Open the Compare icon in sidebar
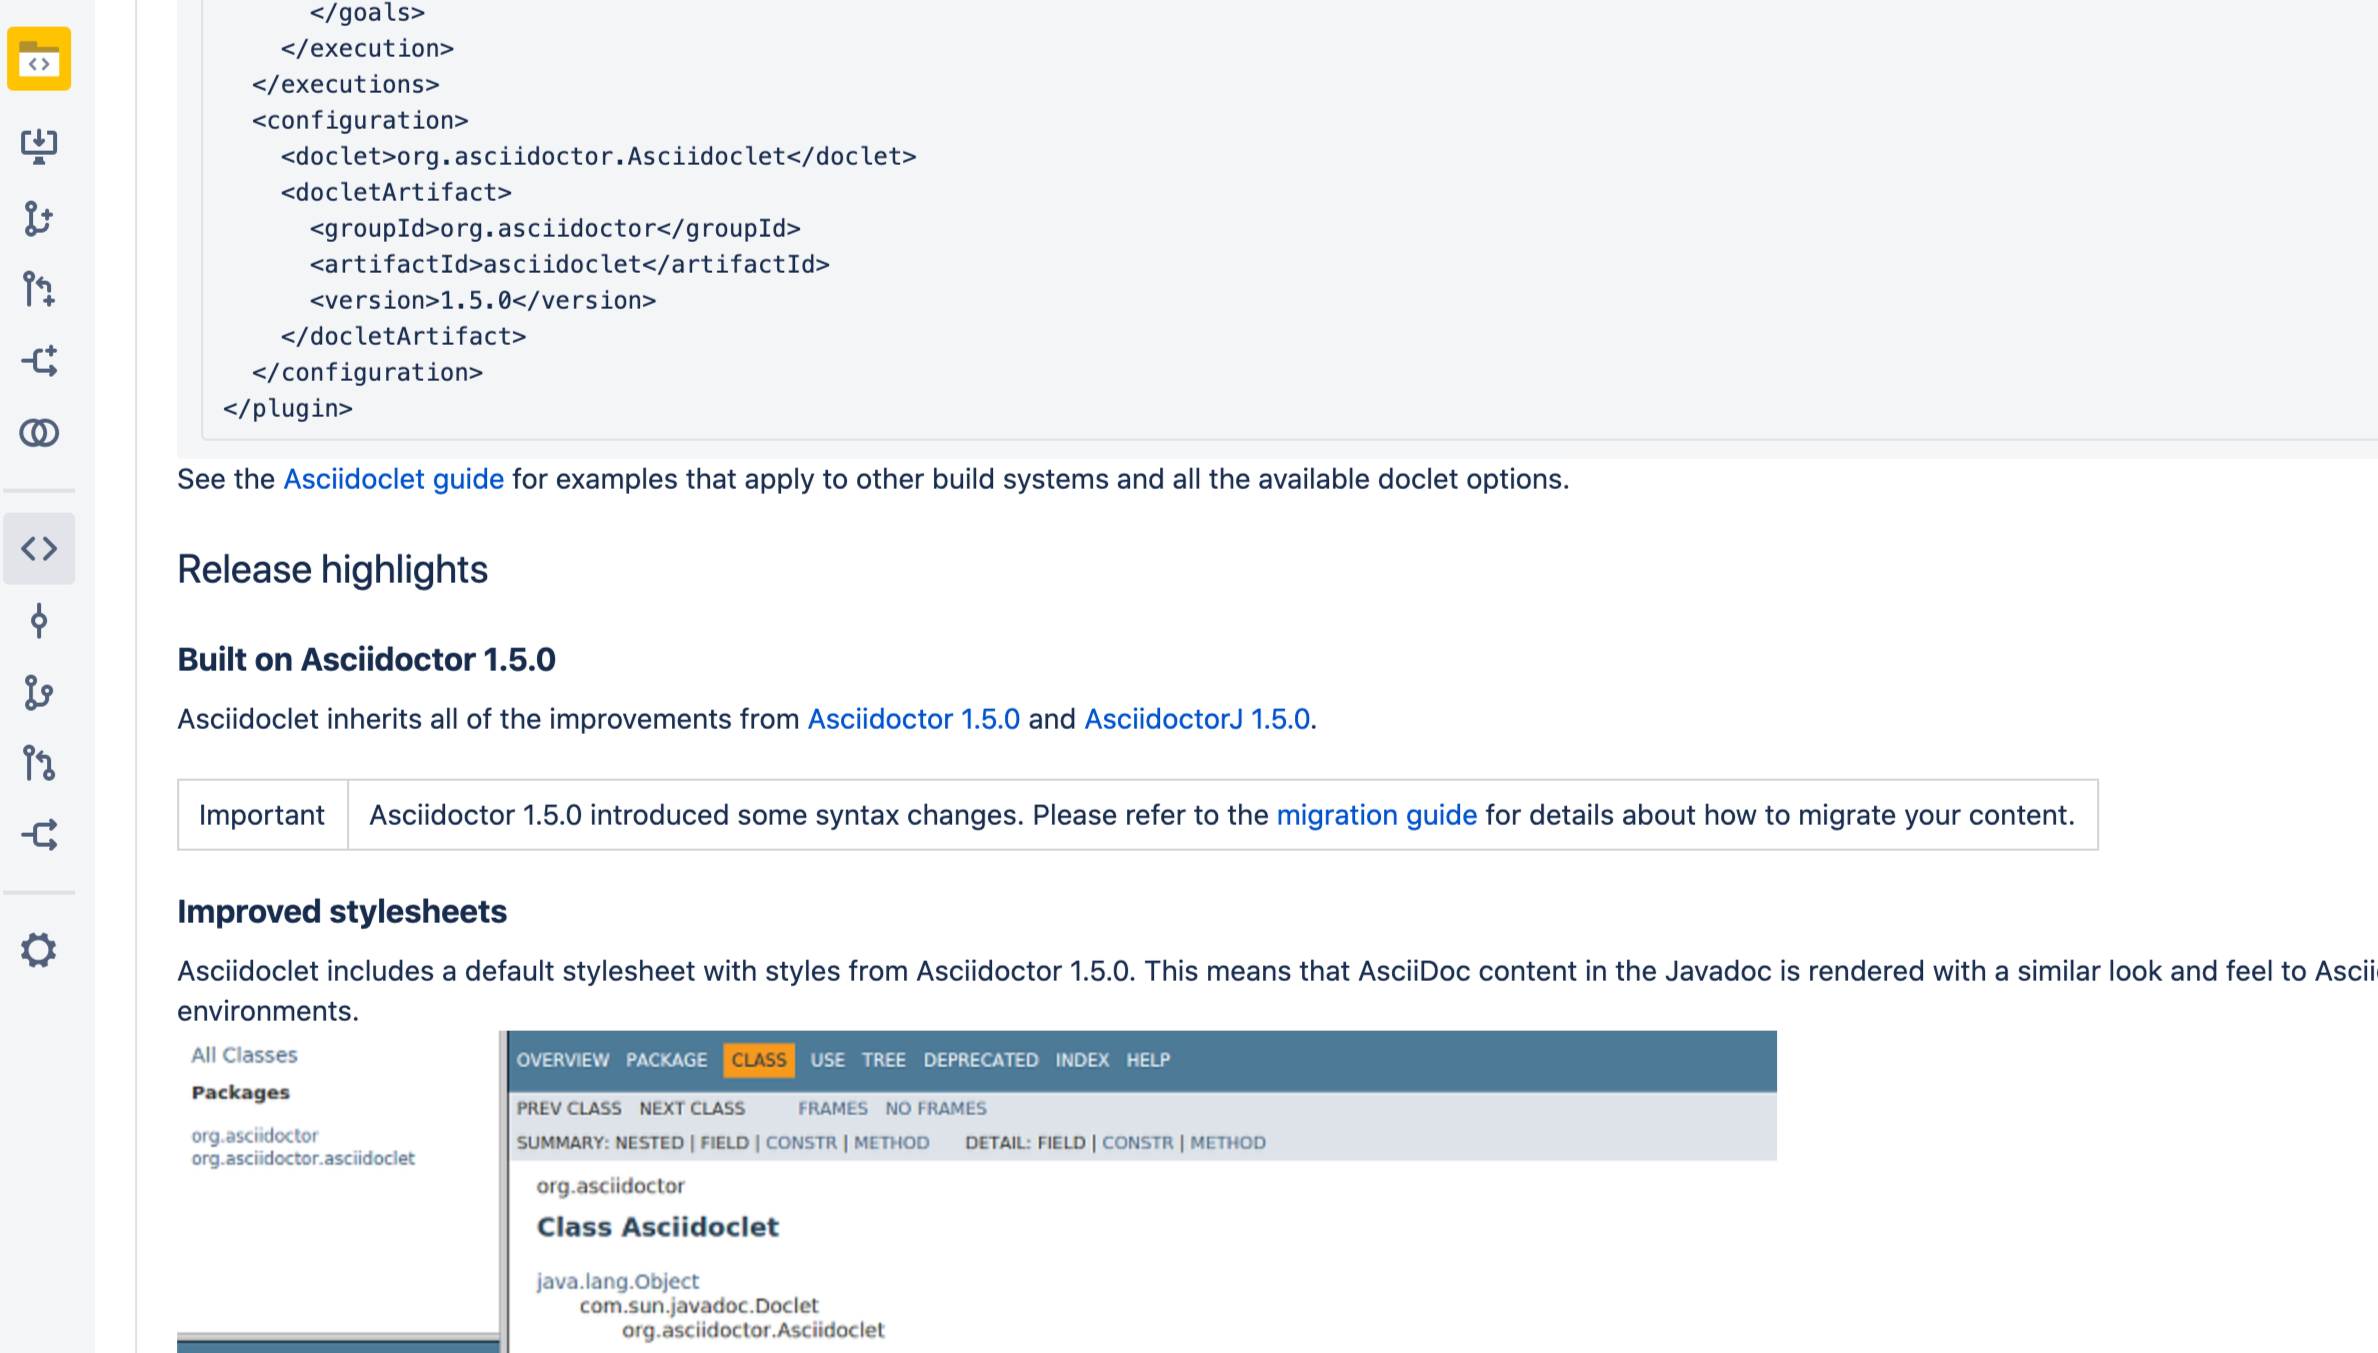Viewport: 2378px width, 1353px height. (x=39, y=433)
